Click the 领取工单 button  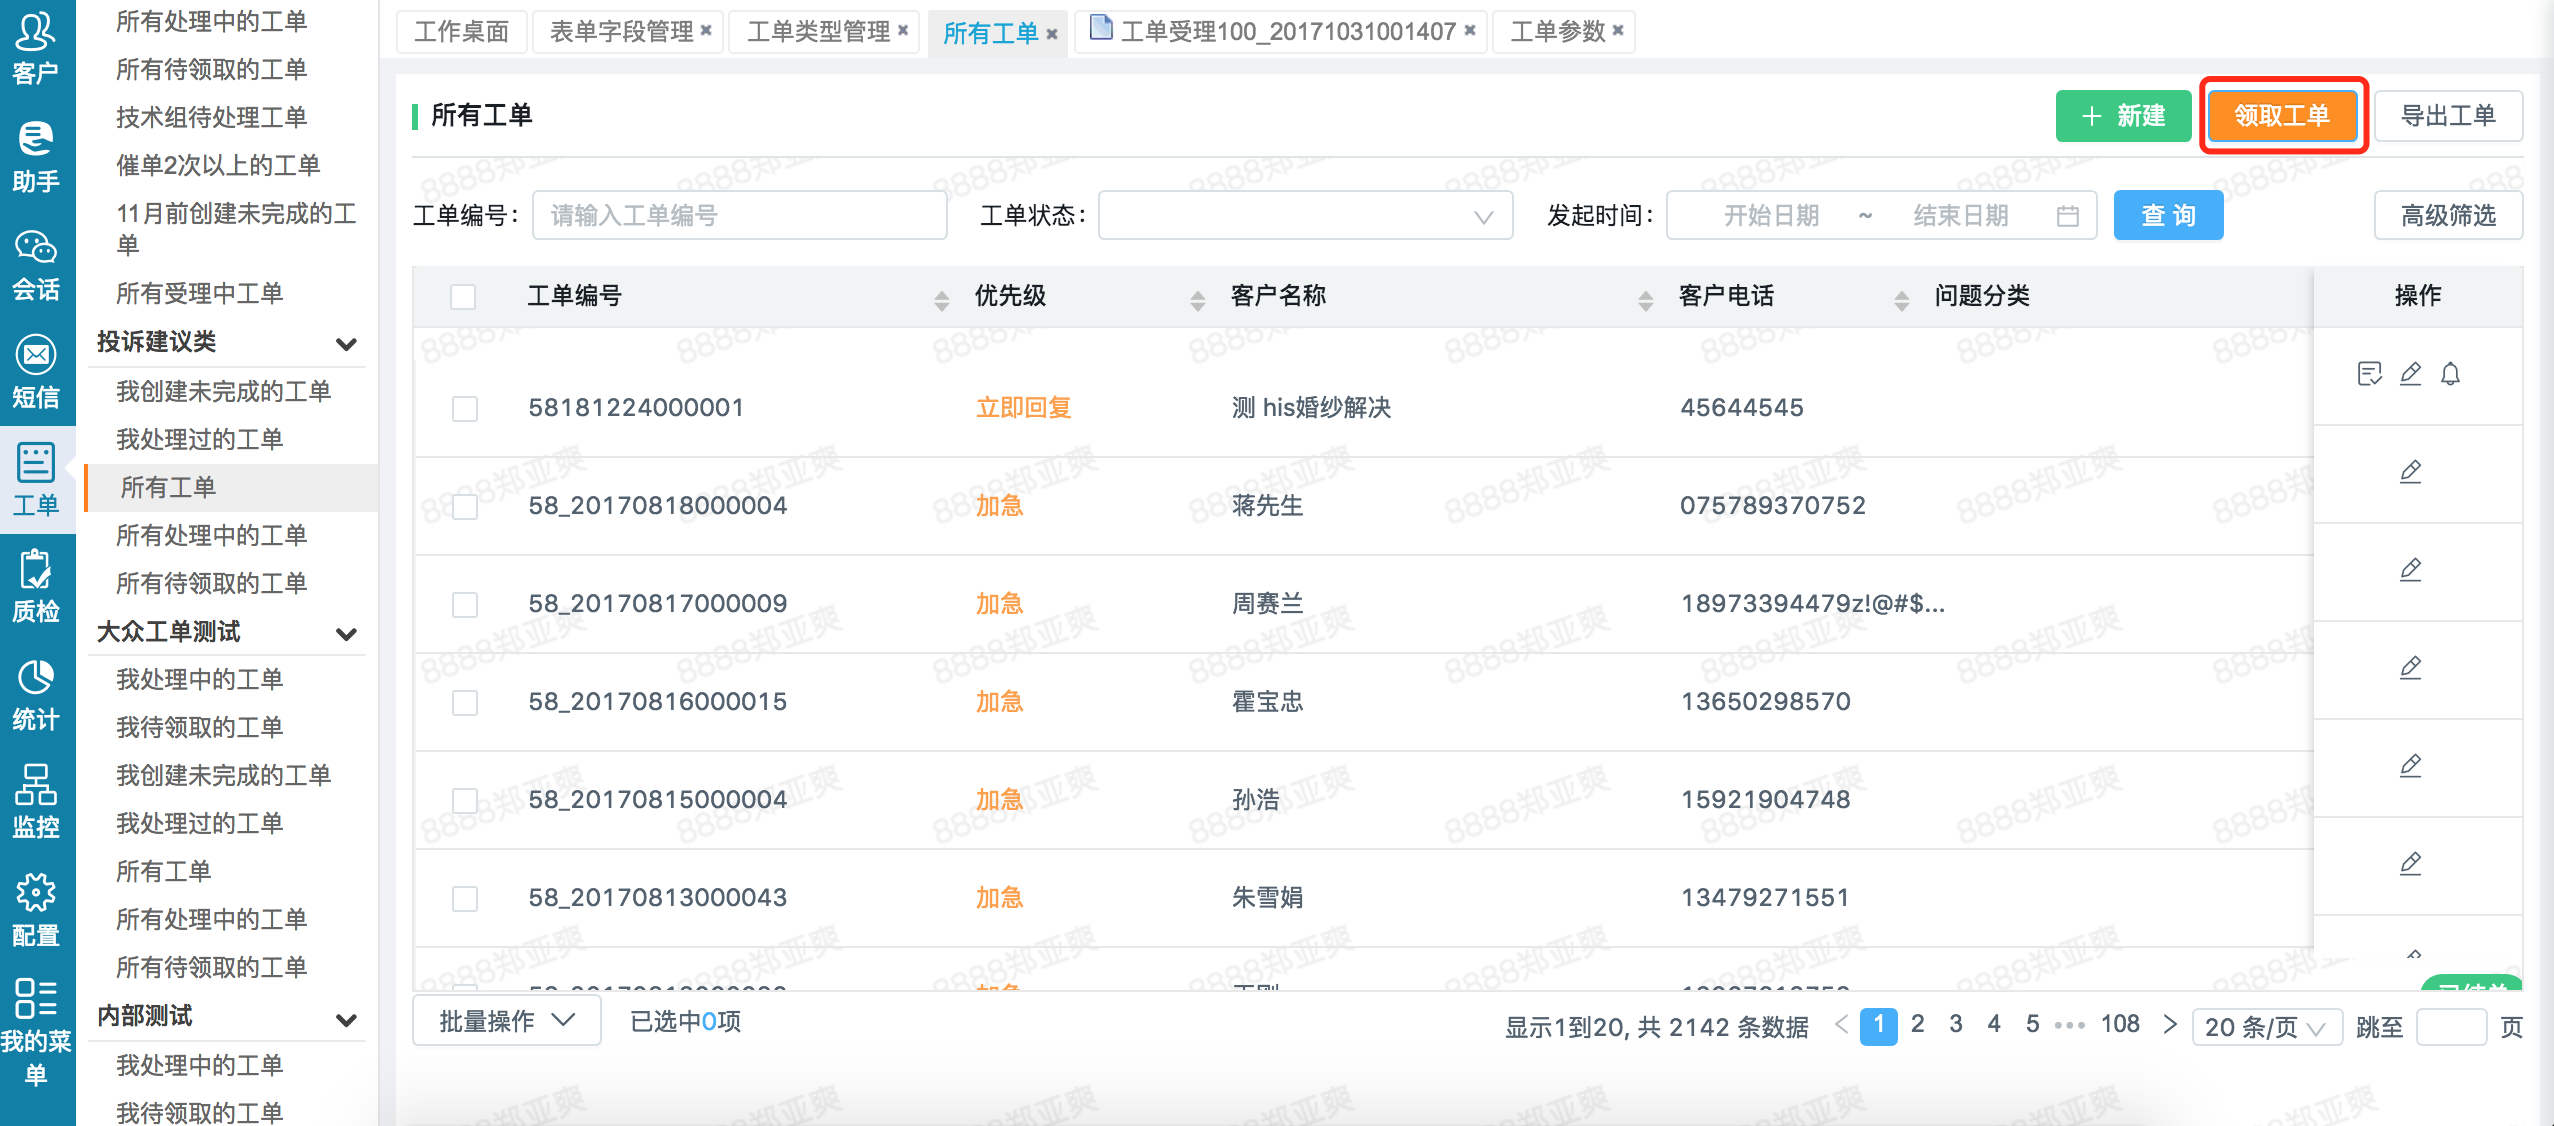tap(2282, 116)
